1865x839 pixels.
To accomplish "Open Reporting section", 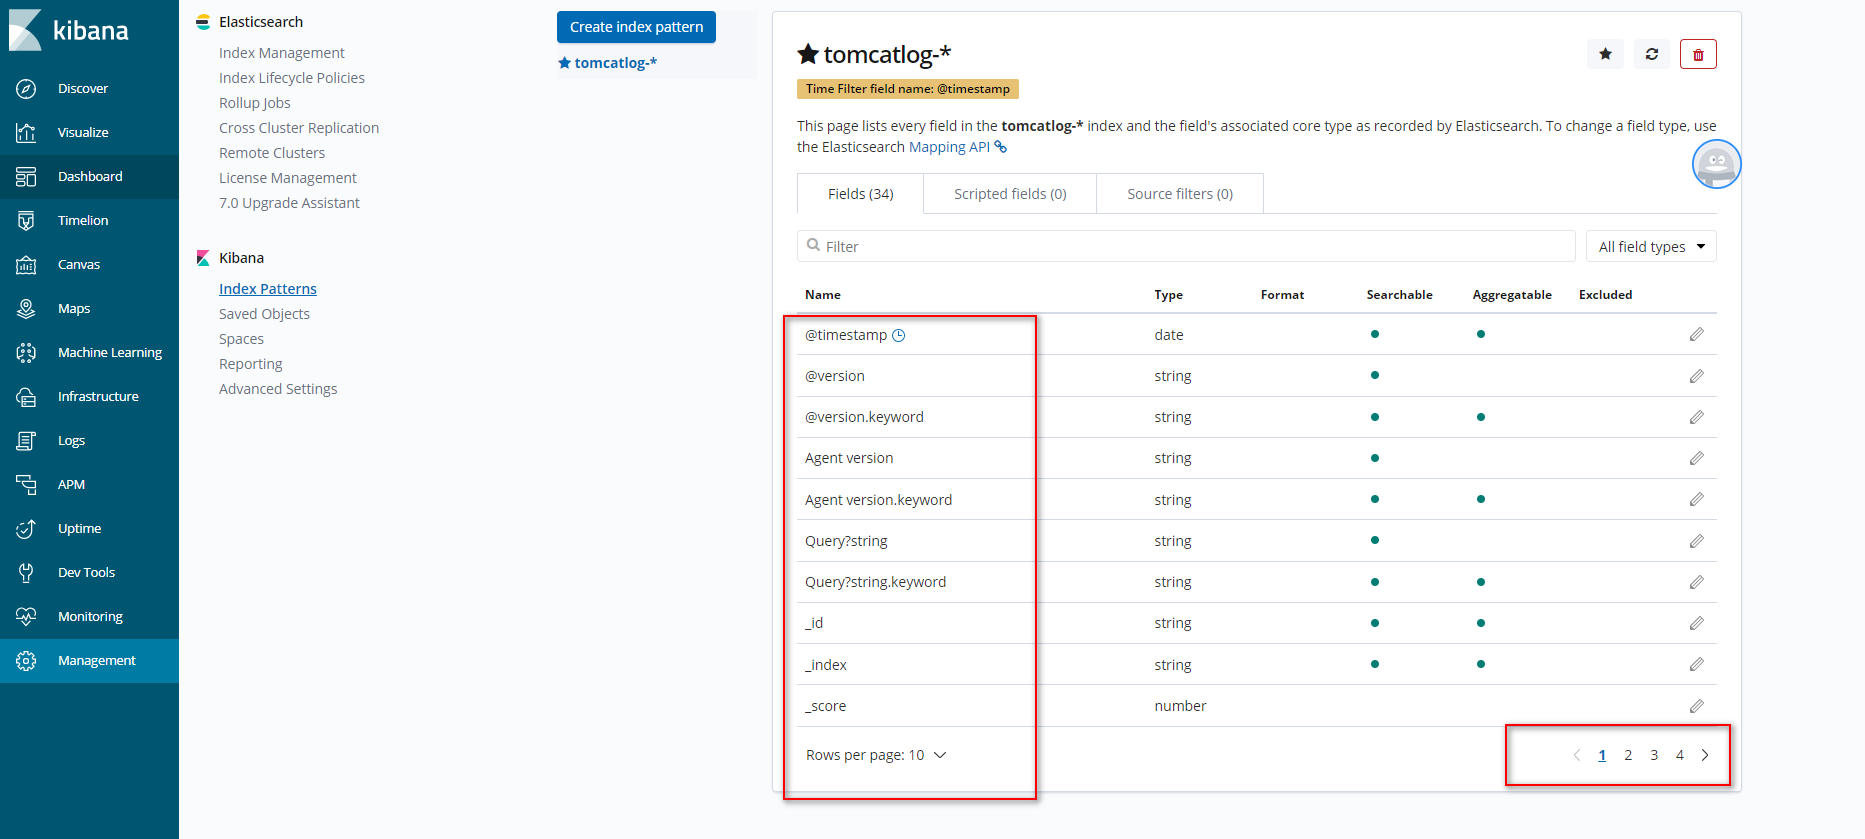I will [251, 364].
